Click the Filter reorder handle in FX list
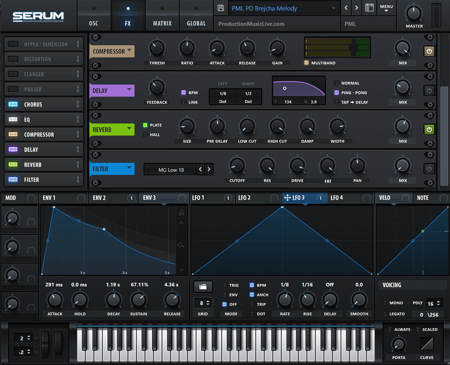450x365 pixels. (78, 180)
